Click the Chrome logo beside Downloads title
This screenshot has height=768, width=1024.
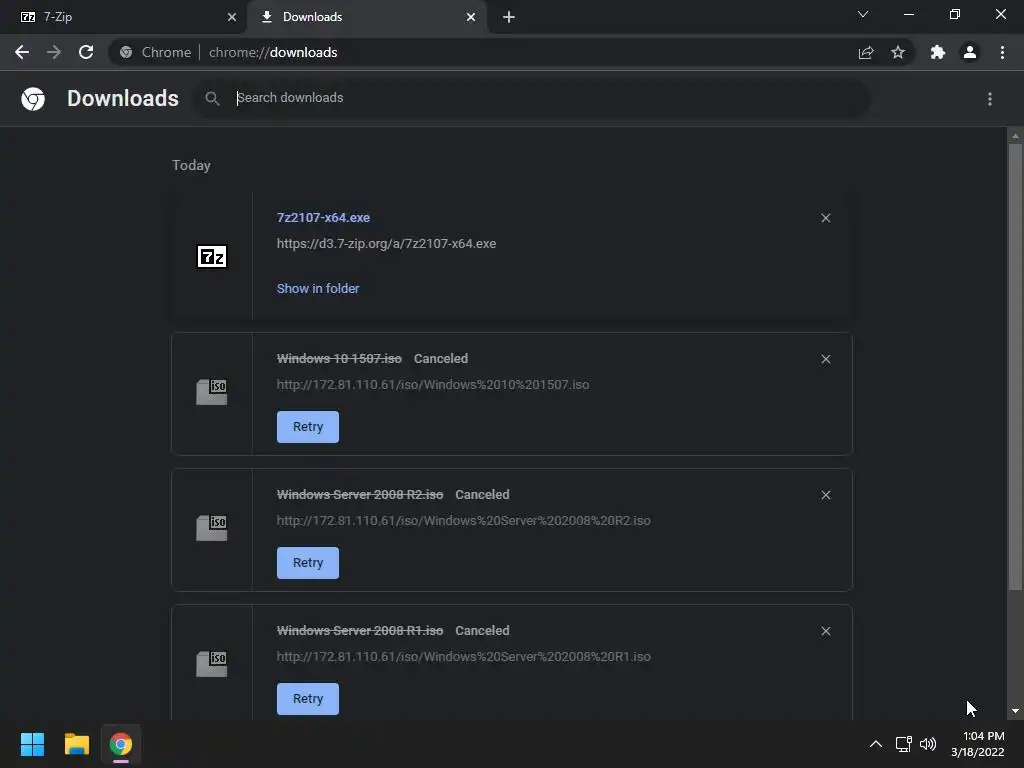(x=33, y=99)
